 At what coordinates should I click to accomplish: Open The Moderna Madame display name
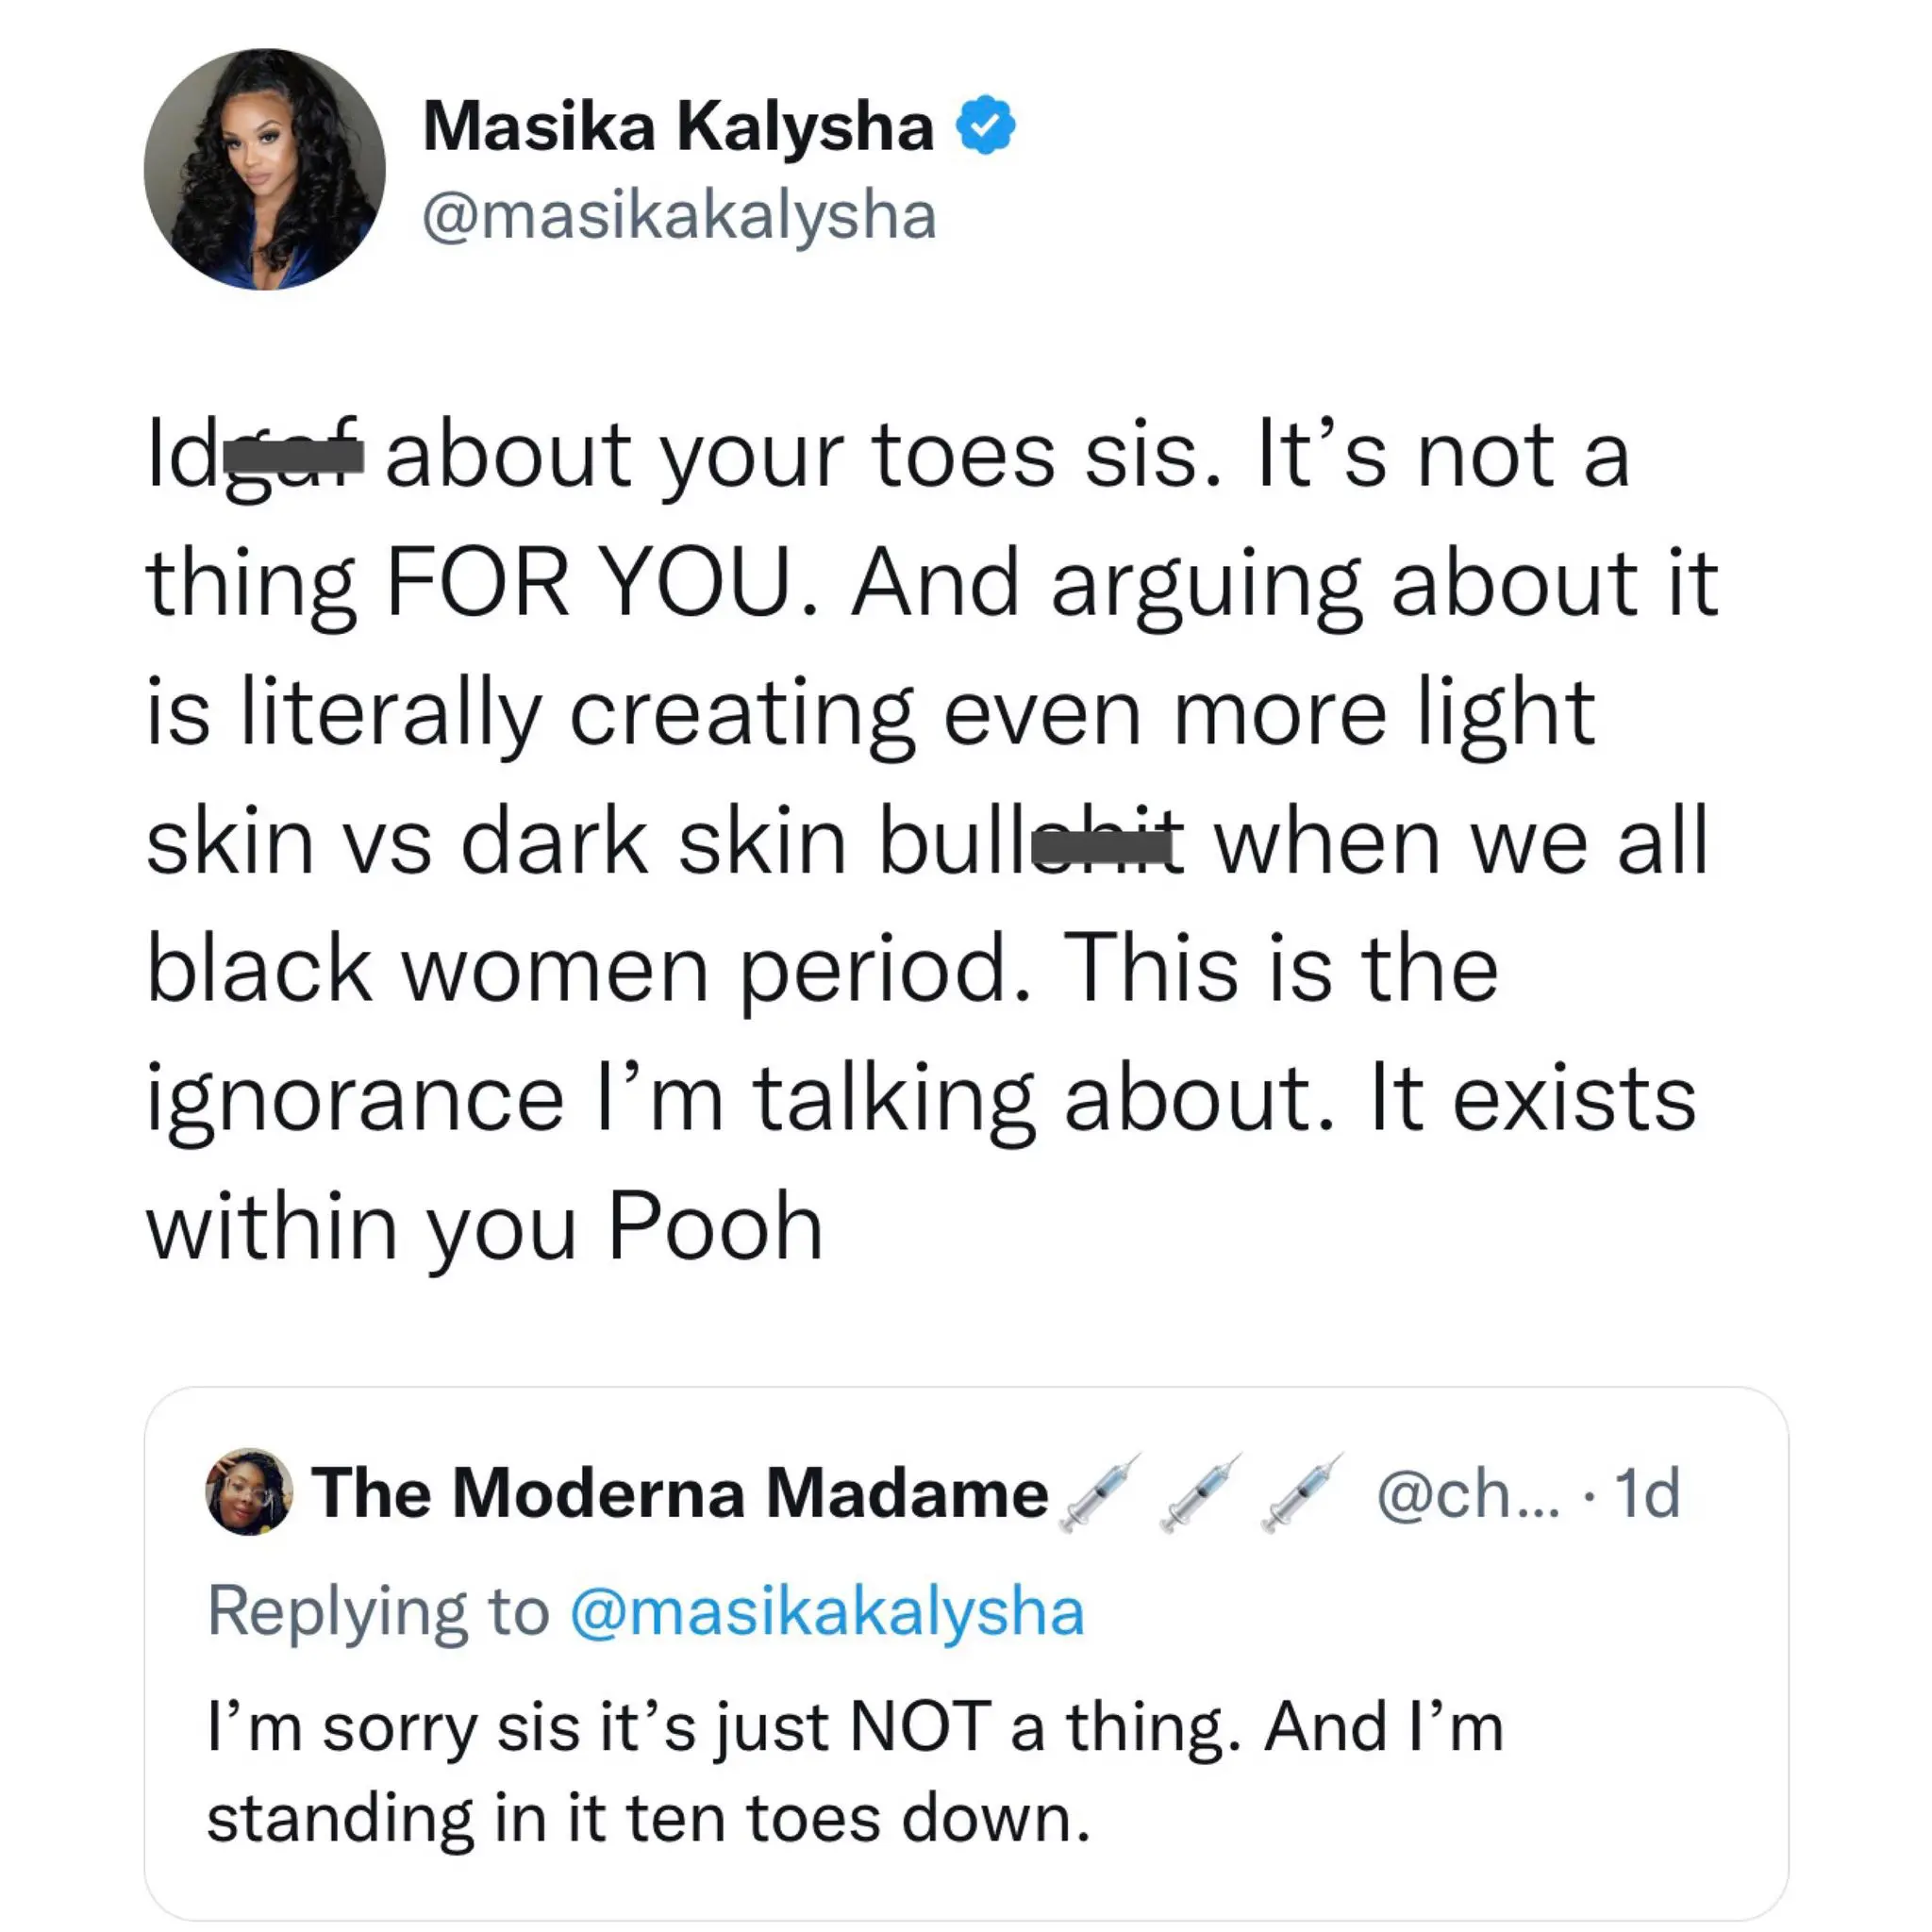[680, 1493]
